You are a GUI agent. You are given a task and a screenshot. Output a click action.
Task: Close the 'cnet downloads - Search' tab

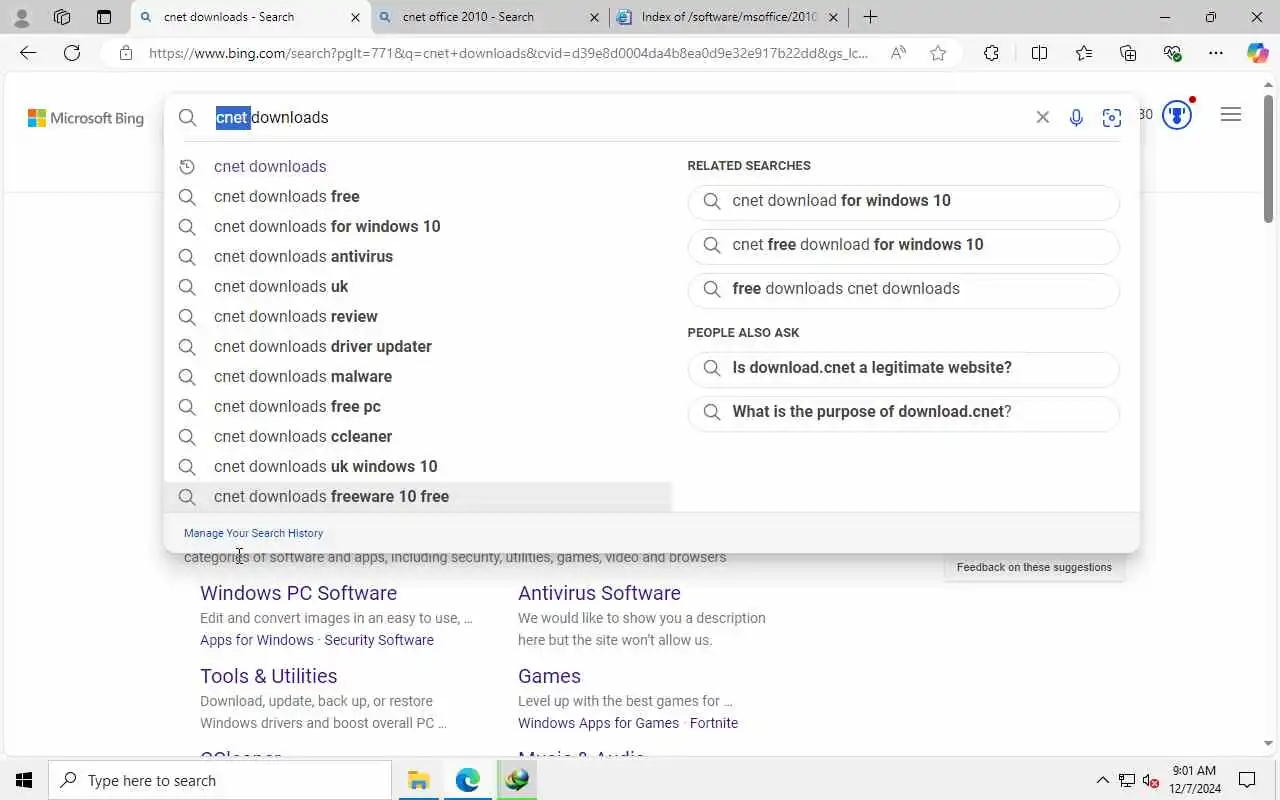[x=355, y=17]
